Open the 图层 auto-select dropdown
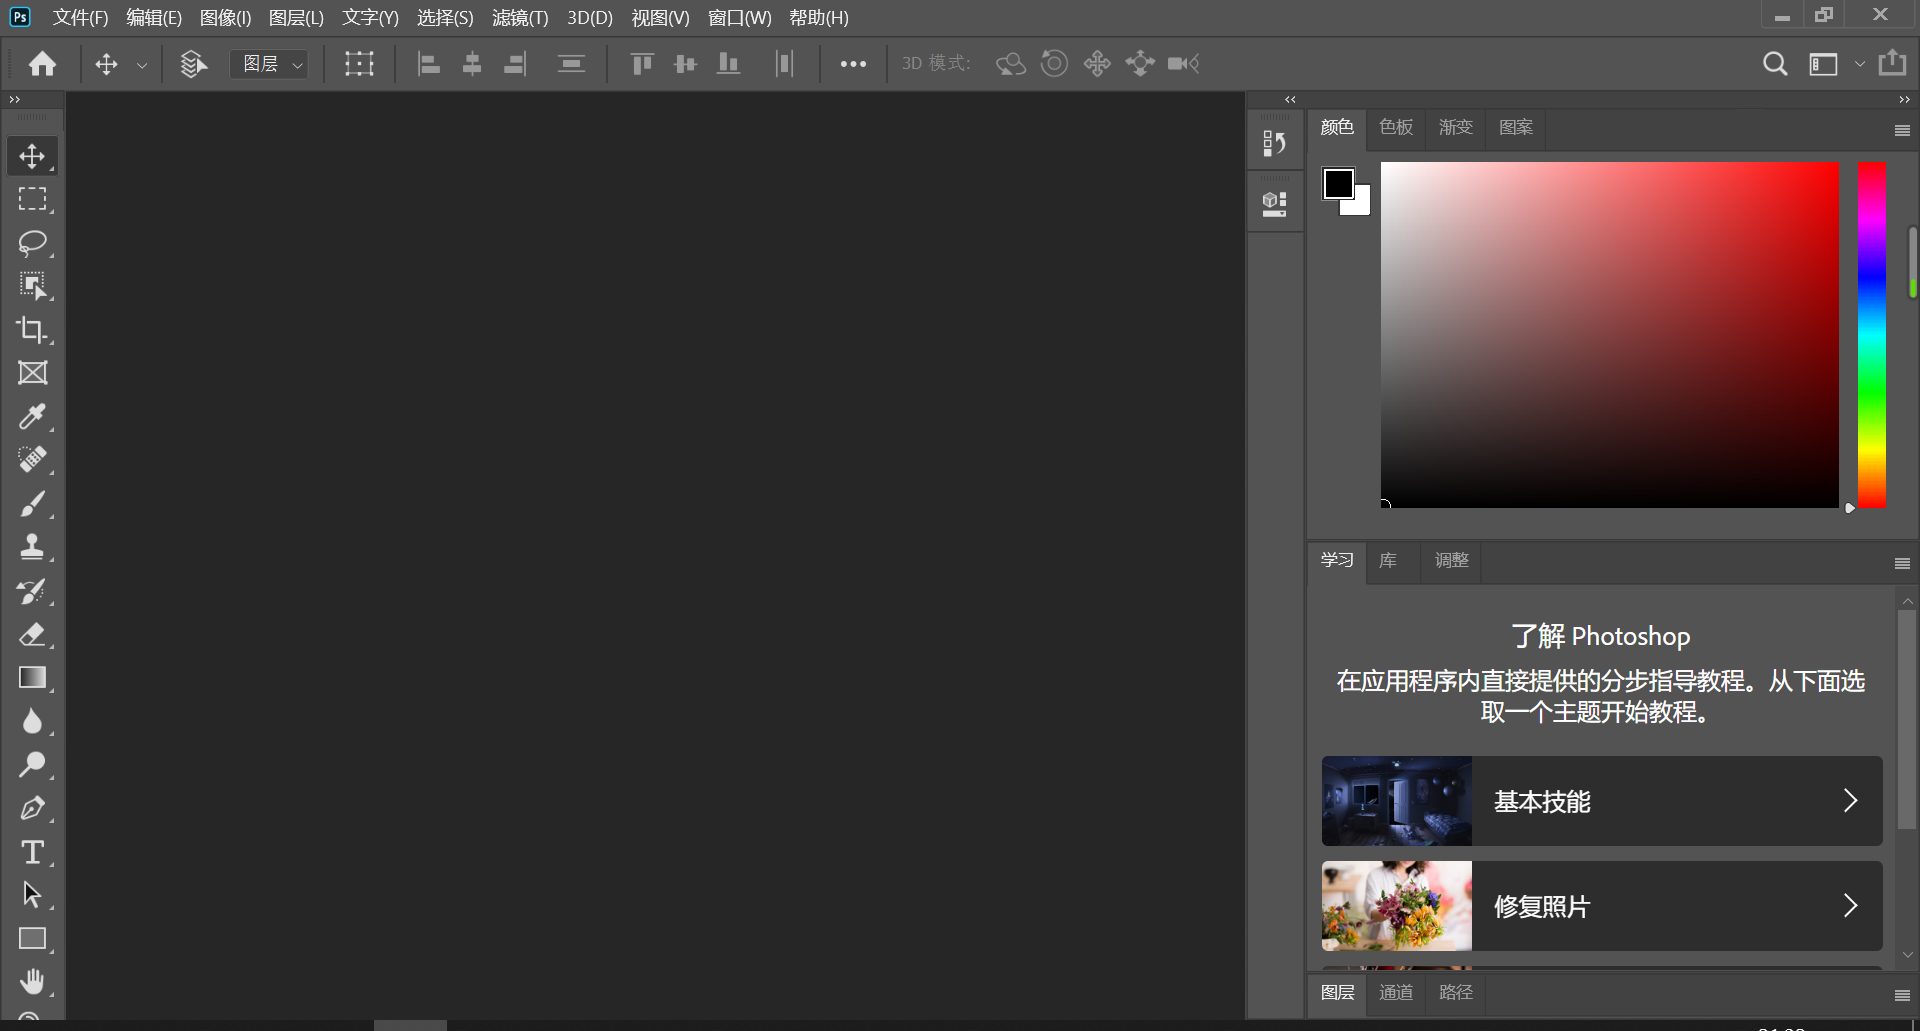1920x1031 pixels. tap(270, 64)
